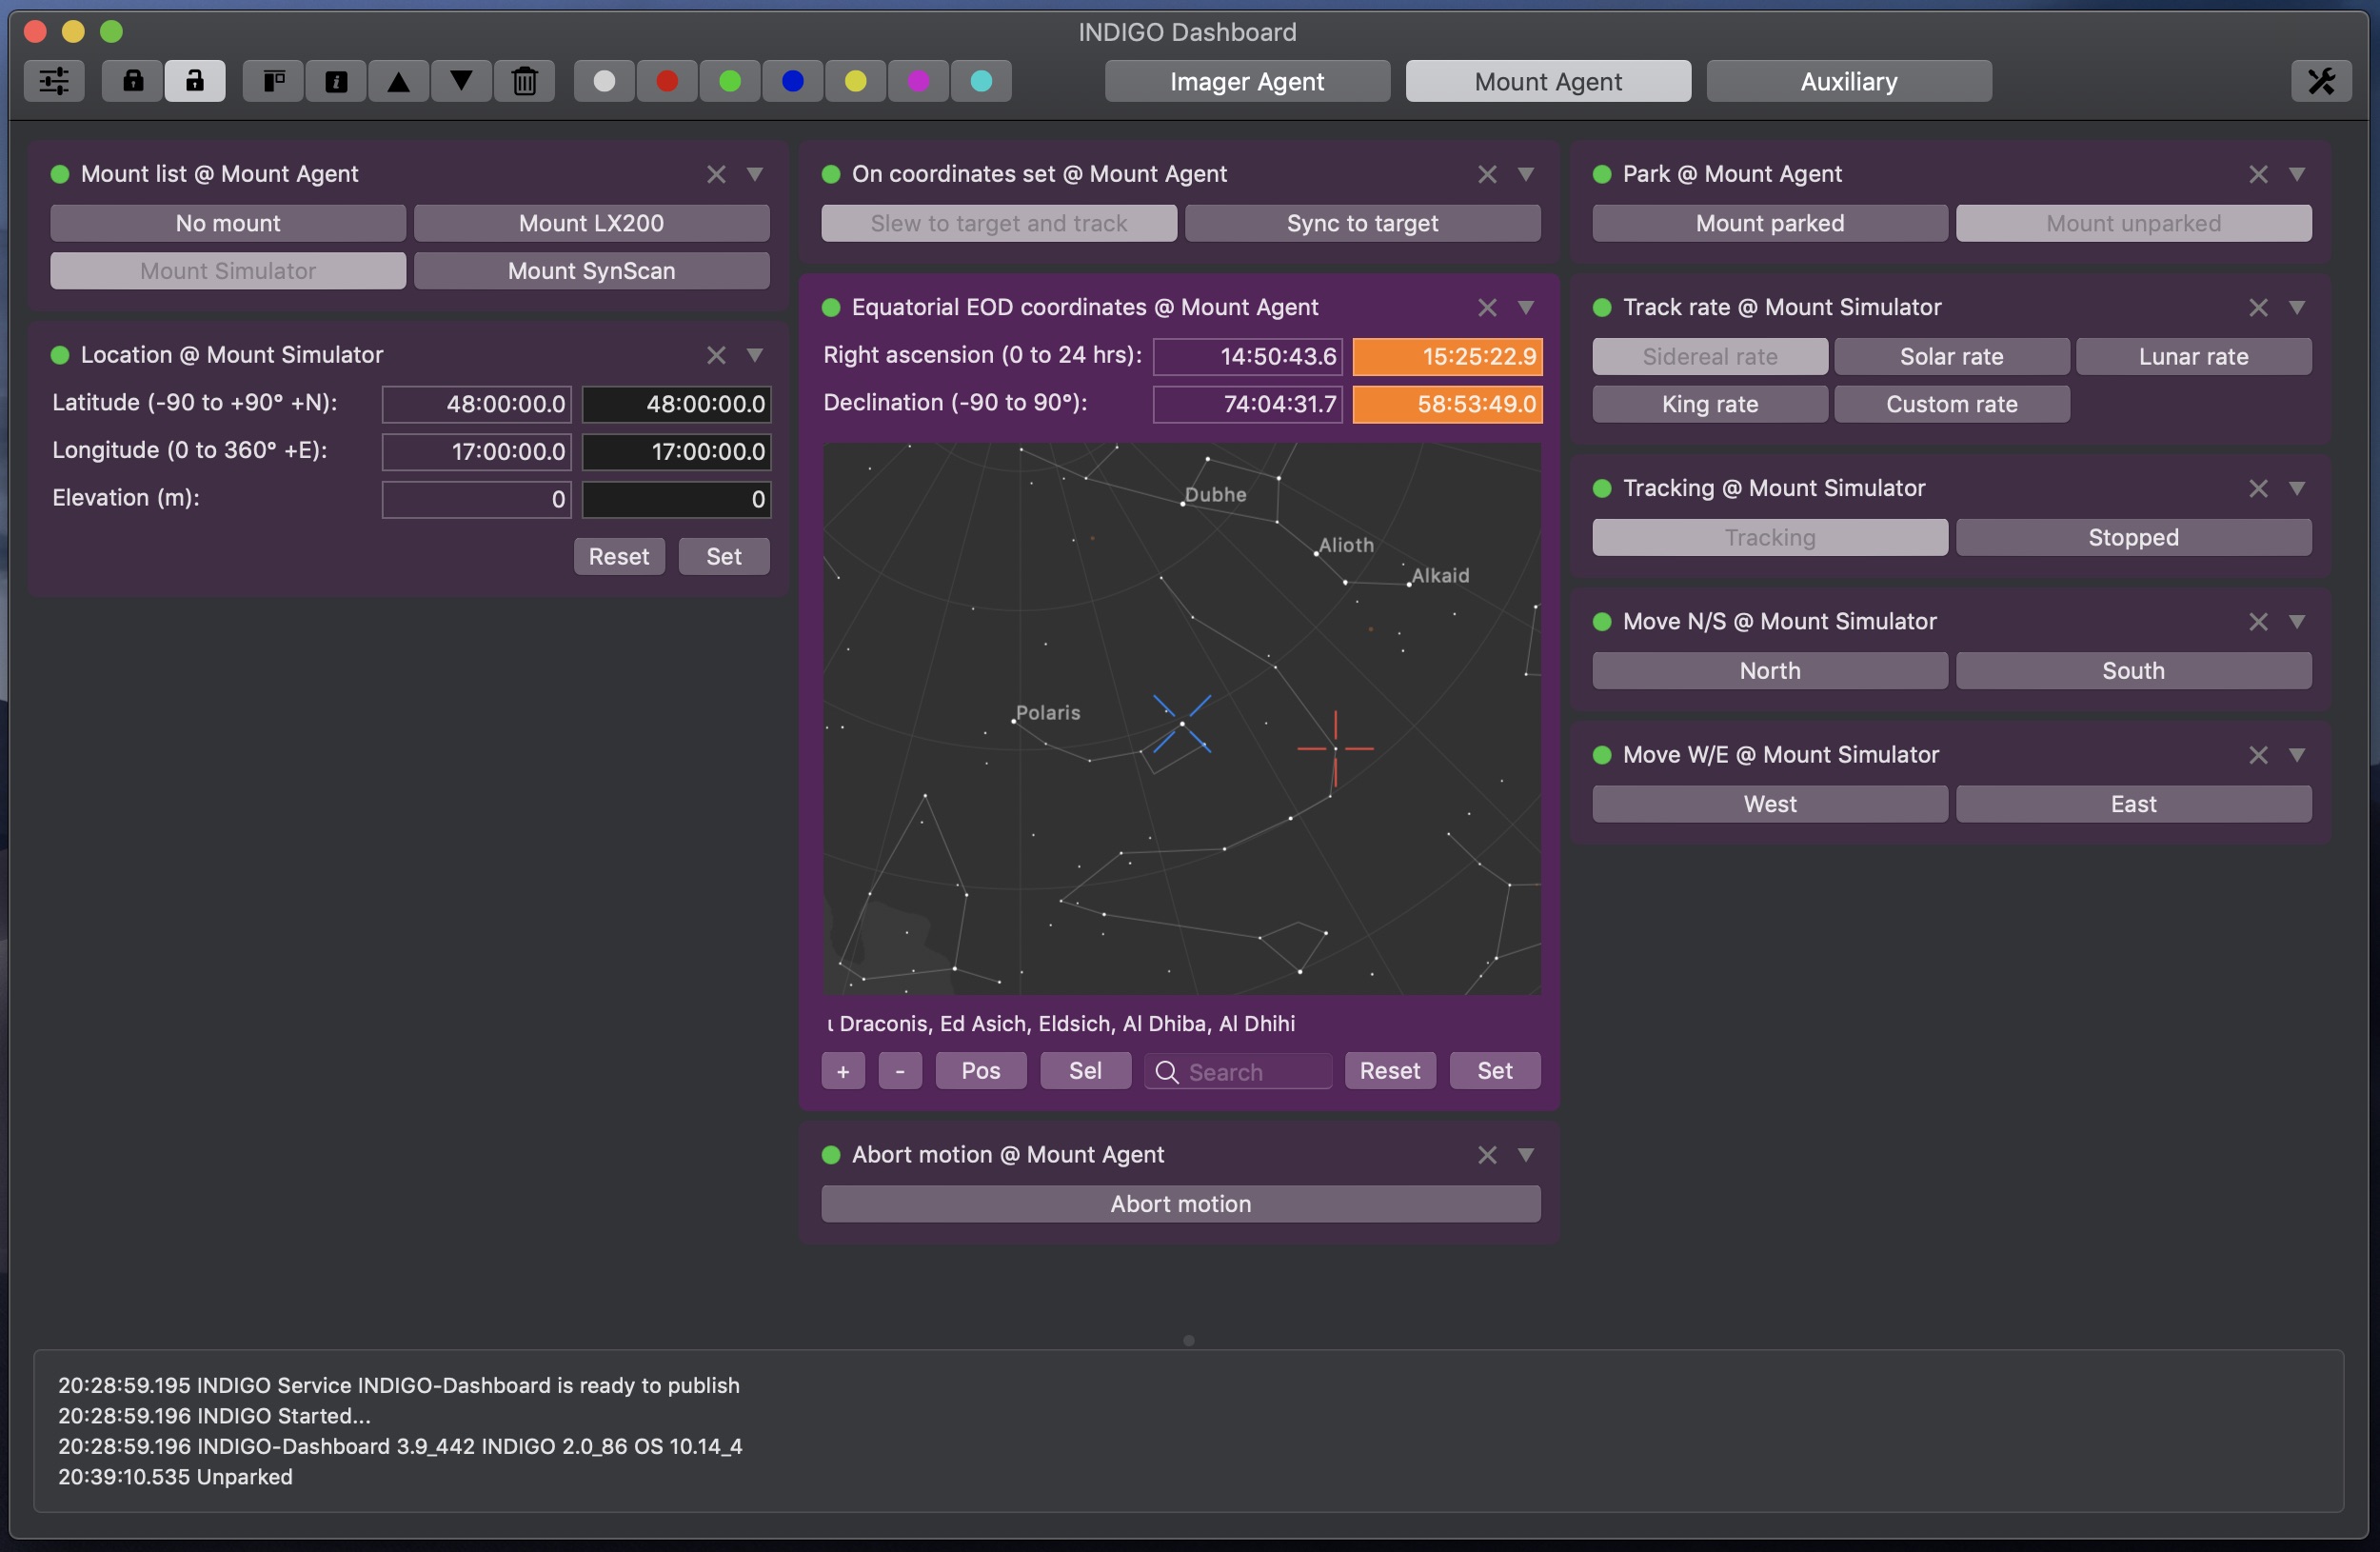Image resolution: width=2380 pixels, height=1552 pixels.
Task: Click the Search field under star map
Action: point(1238,1072)
